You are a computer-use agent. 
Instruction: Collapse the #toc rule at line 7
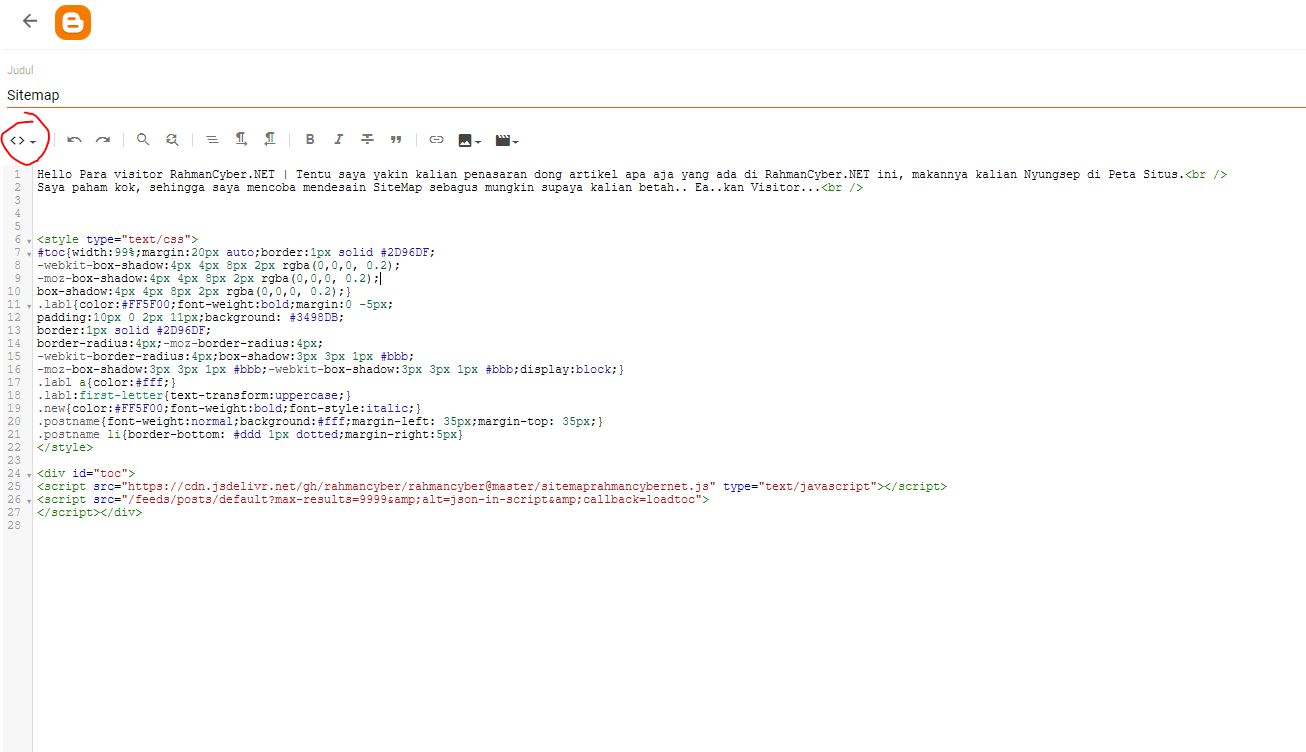(x=29, y=253)
